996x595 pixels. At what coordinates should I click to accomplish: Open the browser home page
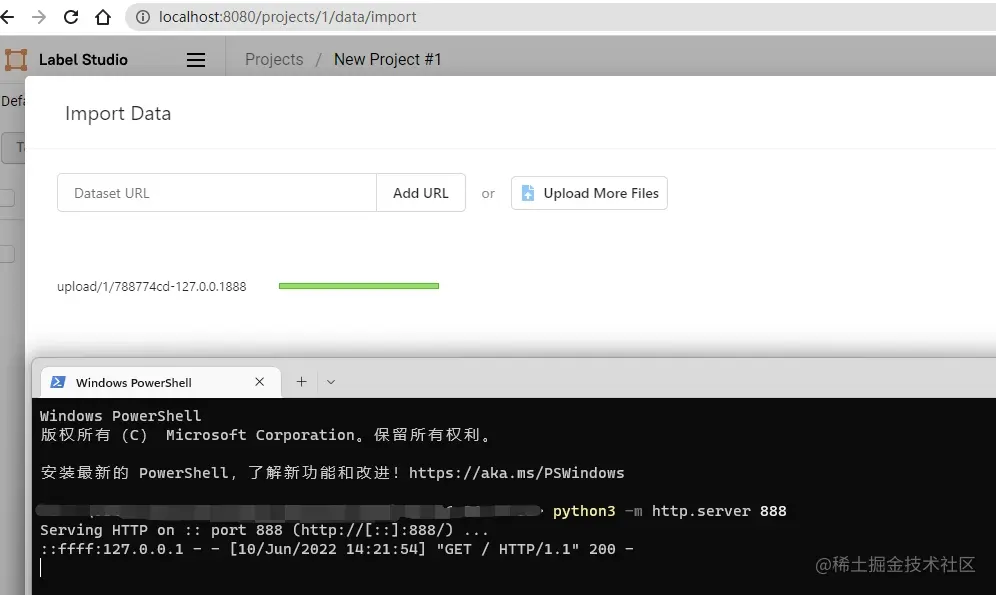point(103,17)
